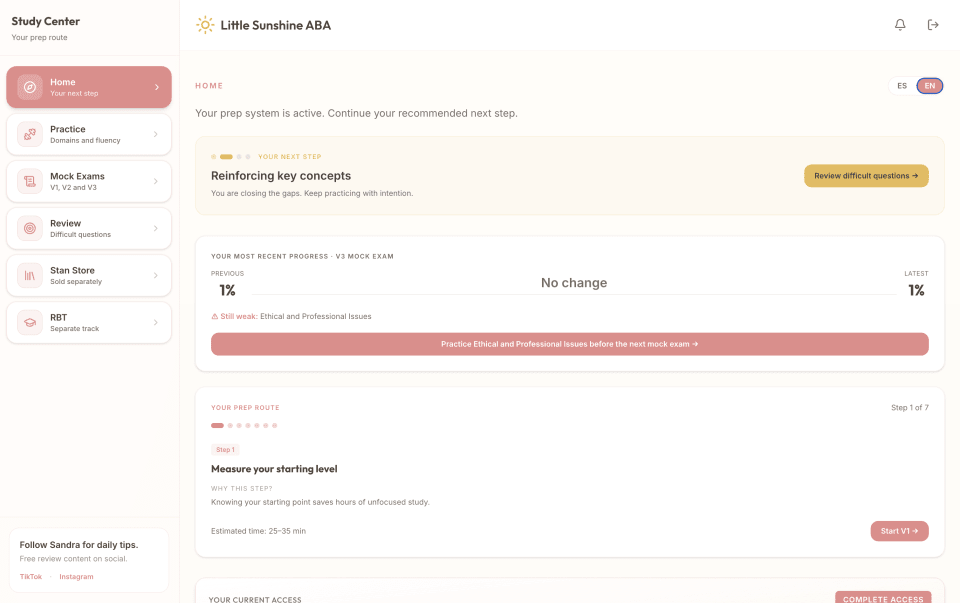The height and width of the screenshot is (603, 960).
Task: Click the Practice dumbbell icon
Action: 29,134
